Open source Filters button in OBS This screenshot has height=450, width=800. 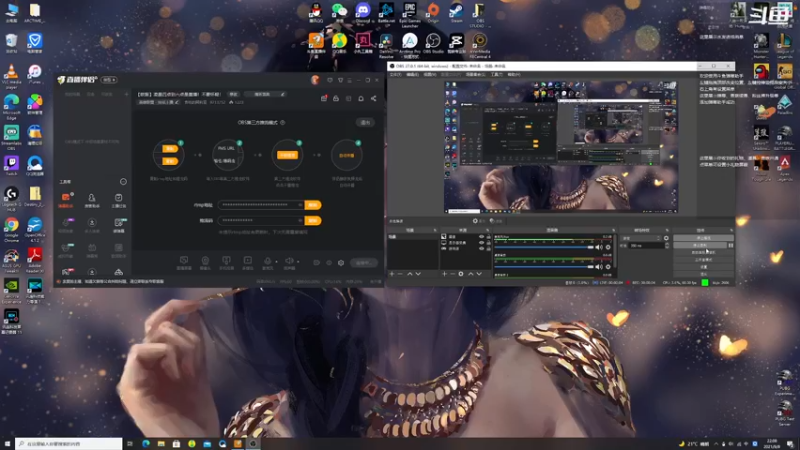click(x=495, y=221)
